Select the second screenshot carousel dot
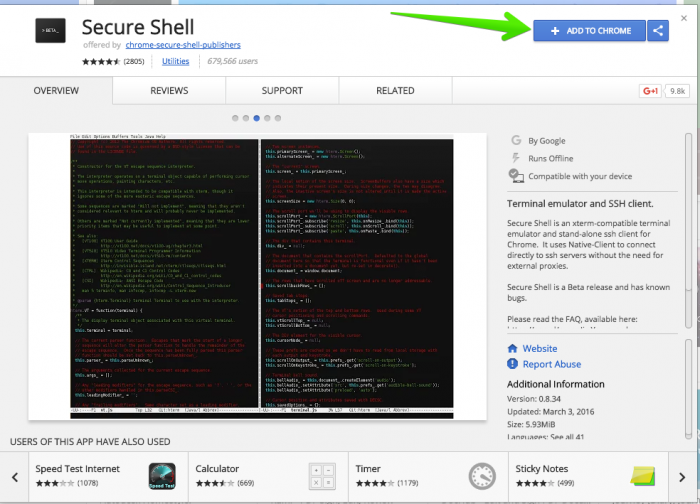This screenshot has height=504, width=700. [x=246, y=118]
